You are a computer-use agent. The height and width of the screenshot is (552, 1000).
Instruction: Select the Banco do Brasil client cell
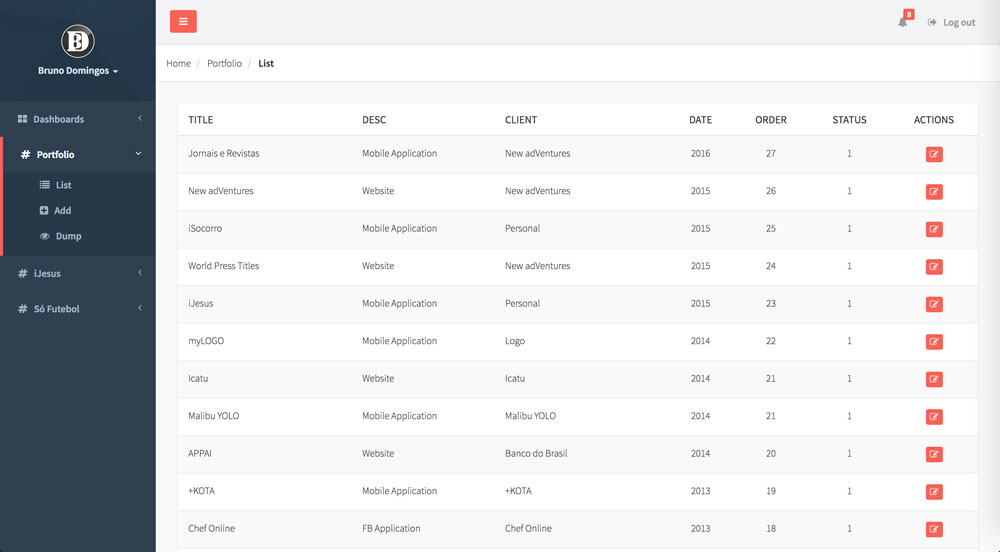(x=536, y=453)
